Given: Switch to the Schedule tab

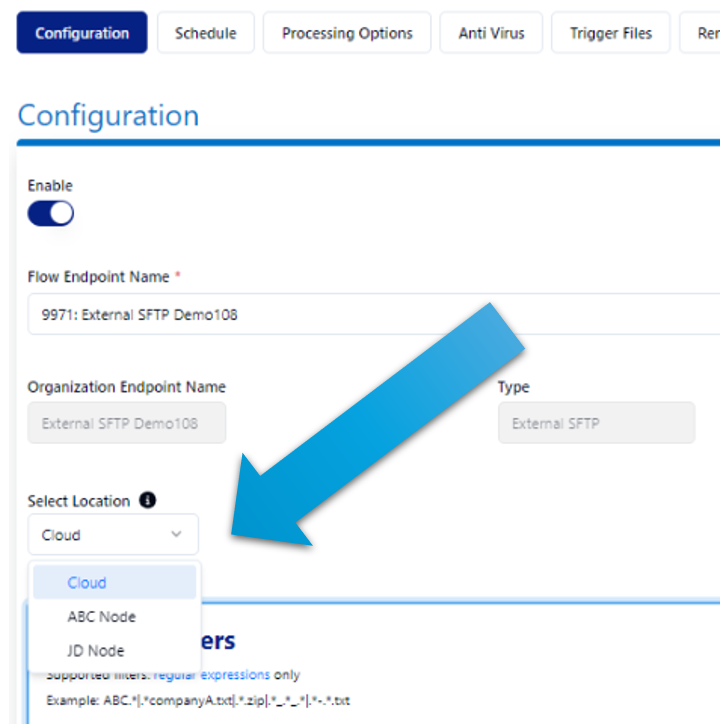Looking at the screenshot, I should tap(206, 33).
